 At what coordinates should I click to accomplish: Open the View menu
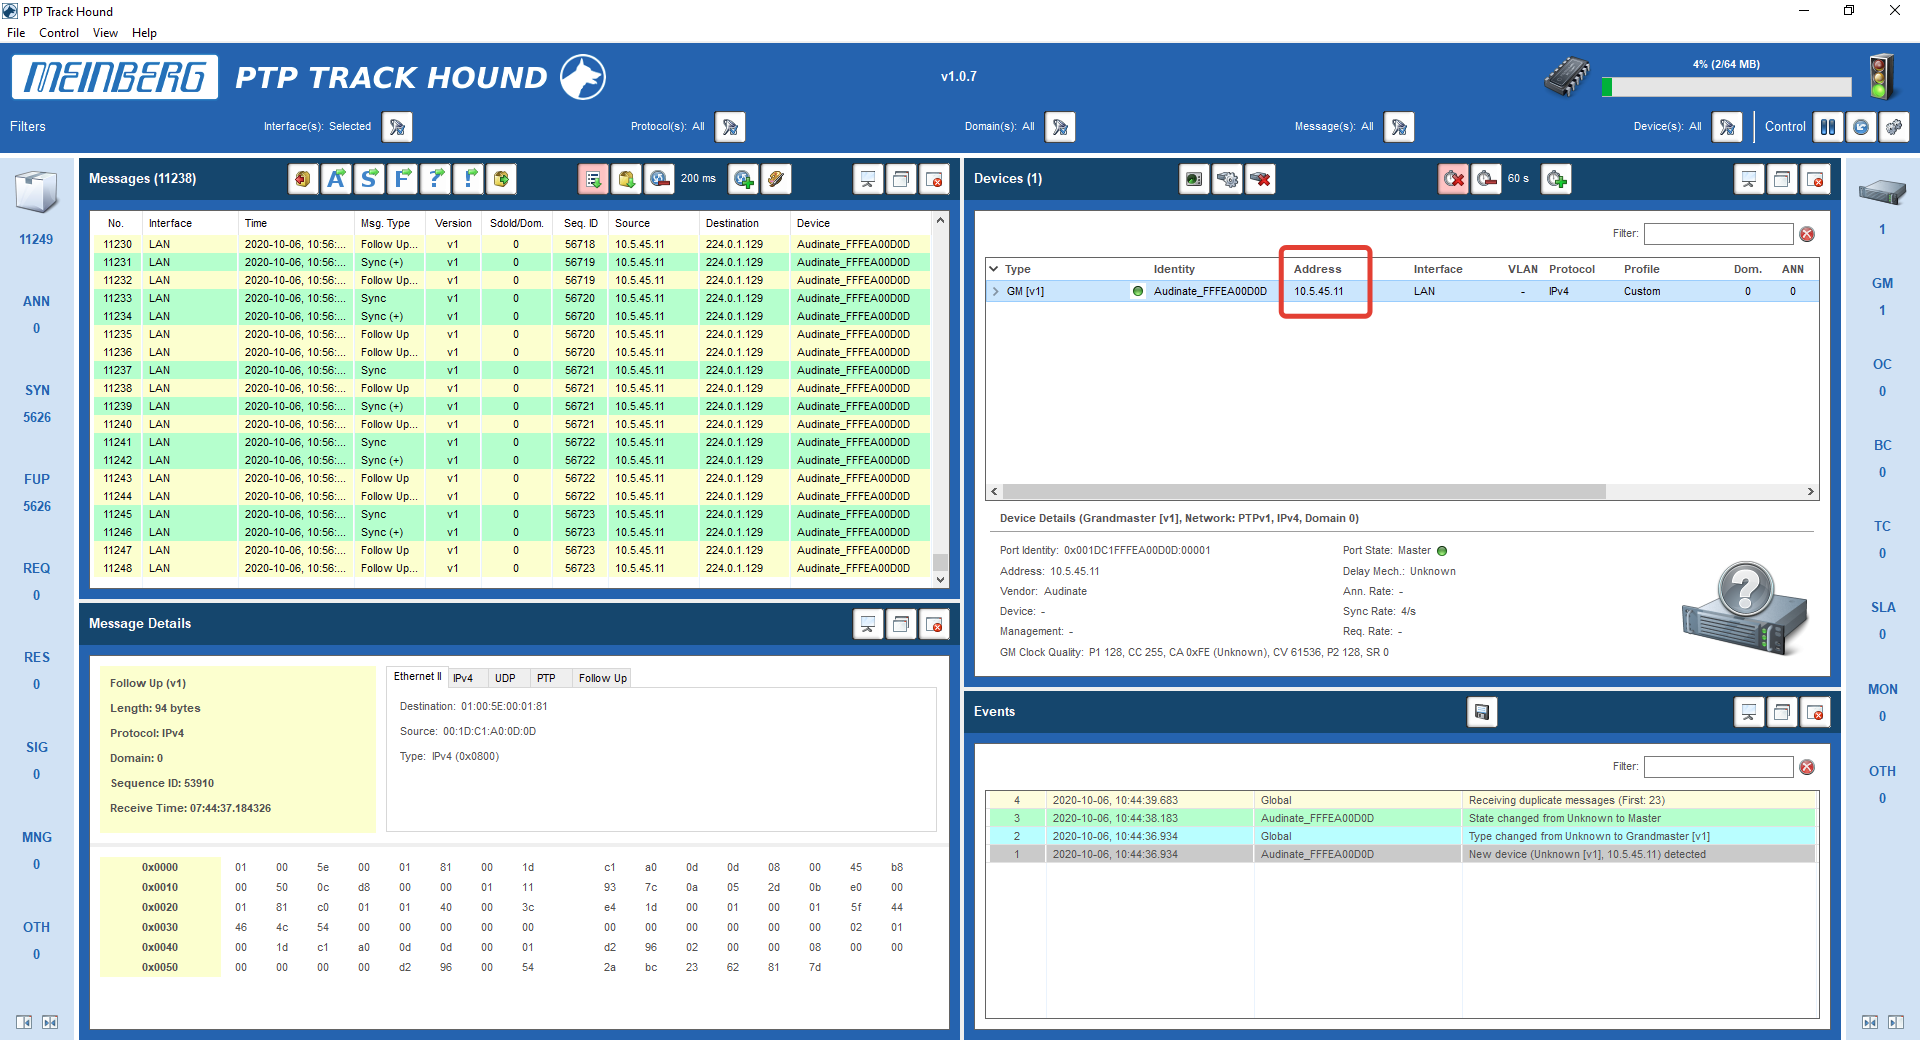[x=105, y=33]
